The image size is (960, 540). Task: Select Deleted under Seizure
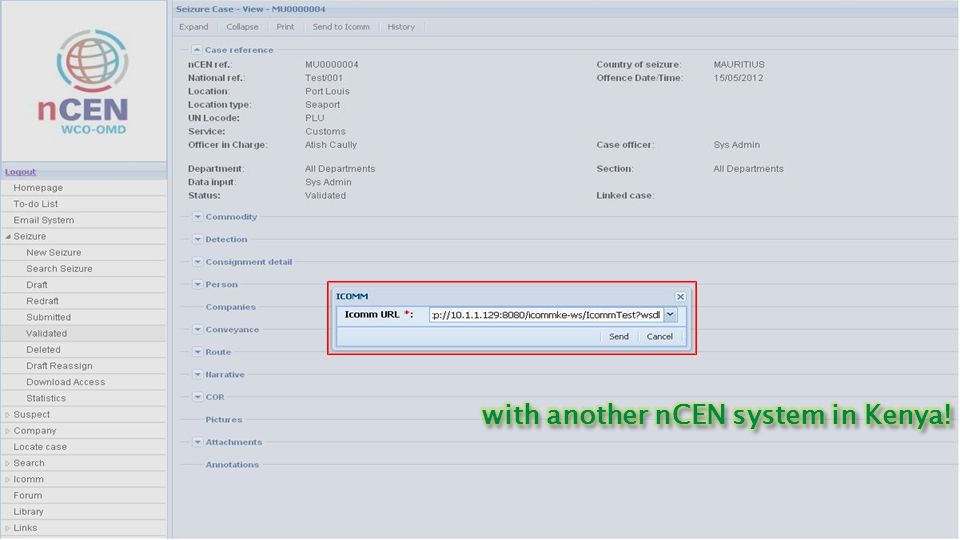click(x=43, y=350)
